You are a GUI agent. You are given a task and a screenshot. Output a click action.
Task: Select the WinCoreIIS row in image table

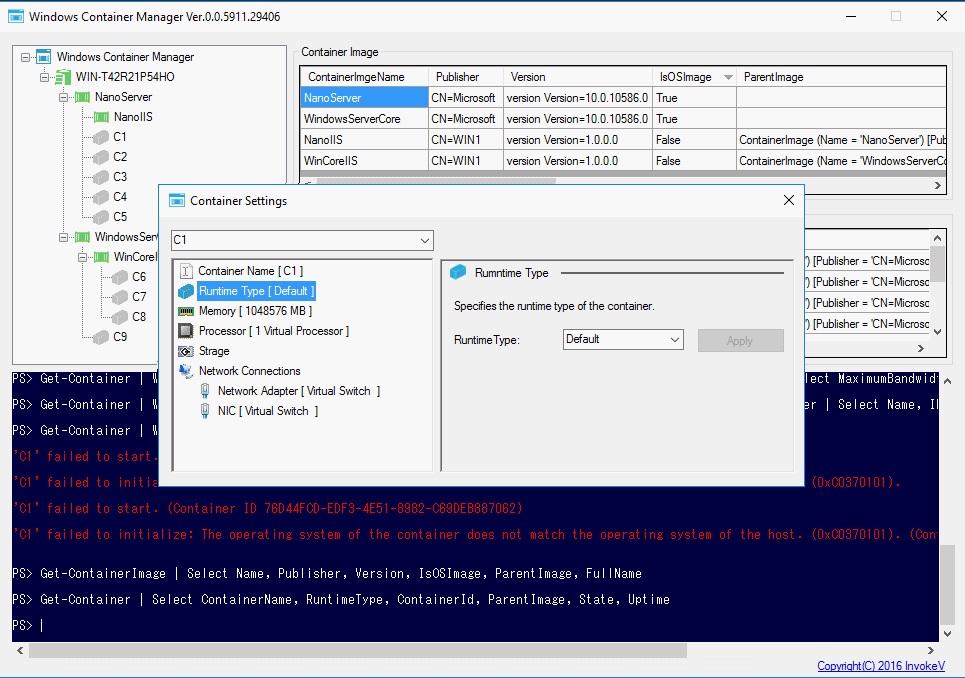(623, 161)
